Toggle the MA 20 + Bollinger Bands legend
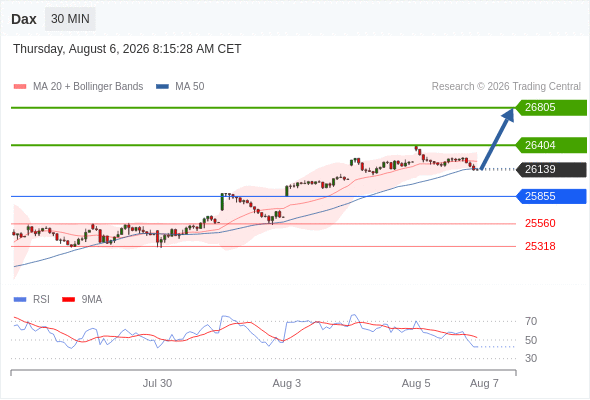 pyautogui.click(x=78, y=87)
